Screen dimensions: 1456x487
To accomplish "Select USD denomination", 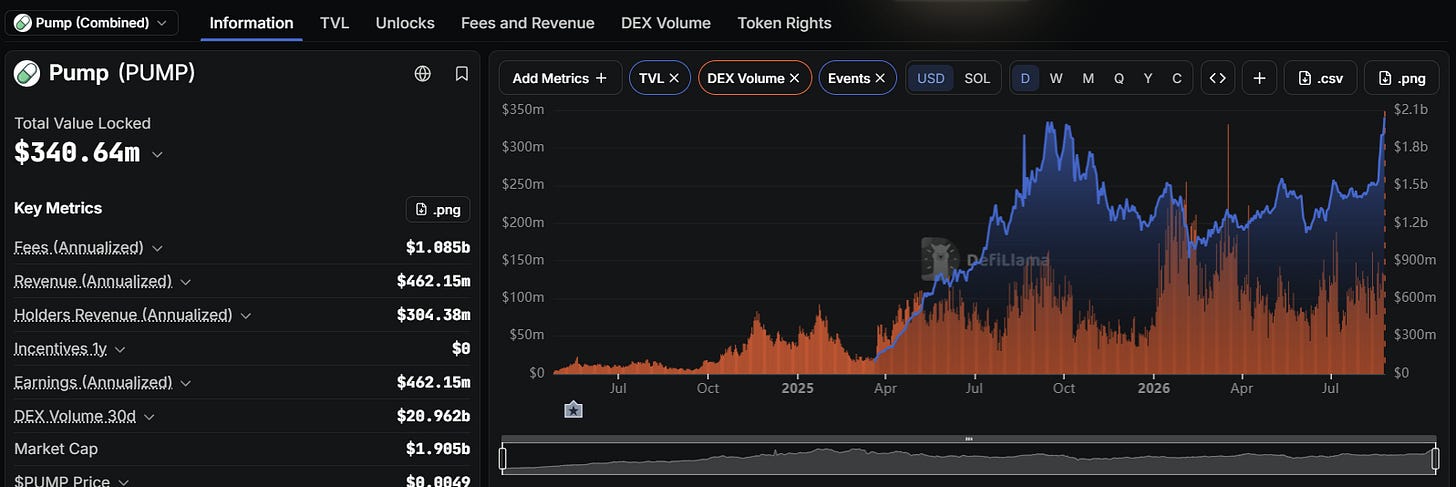I will (931, 78).
